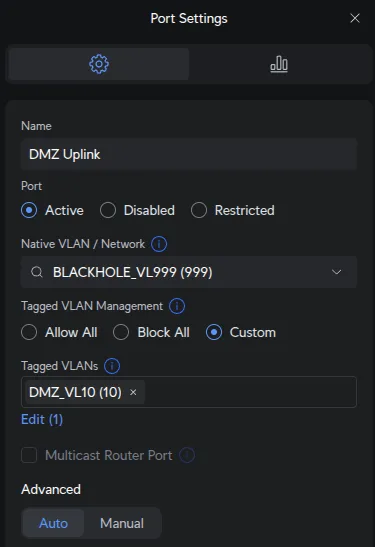The image size is (375, 547).
Task: Remove the DMZ_VL10 (10) tag
Action: click(133, 392)
